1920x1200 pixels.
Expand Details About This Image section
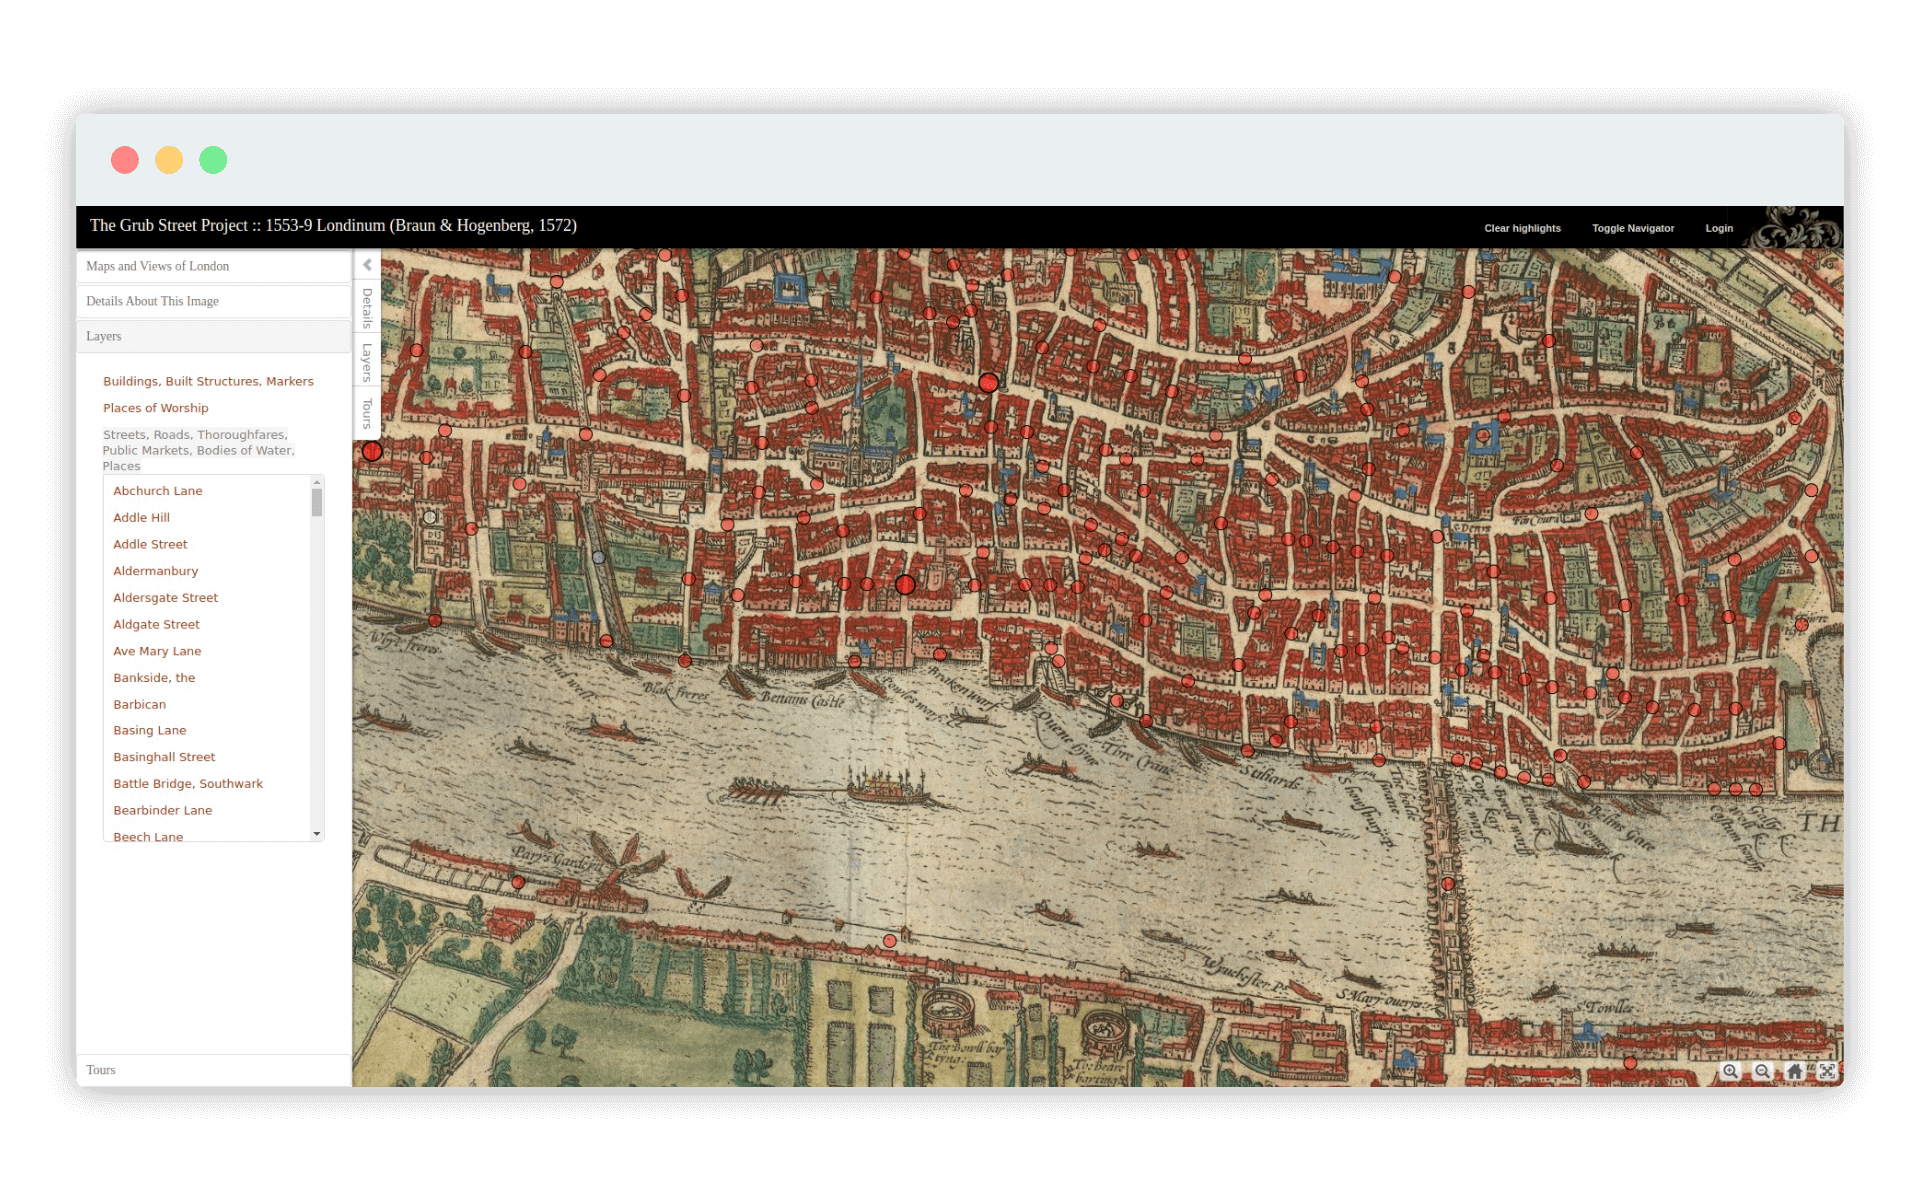click(x=213, y=301)
